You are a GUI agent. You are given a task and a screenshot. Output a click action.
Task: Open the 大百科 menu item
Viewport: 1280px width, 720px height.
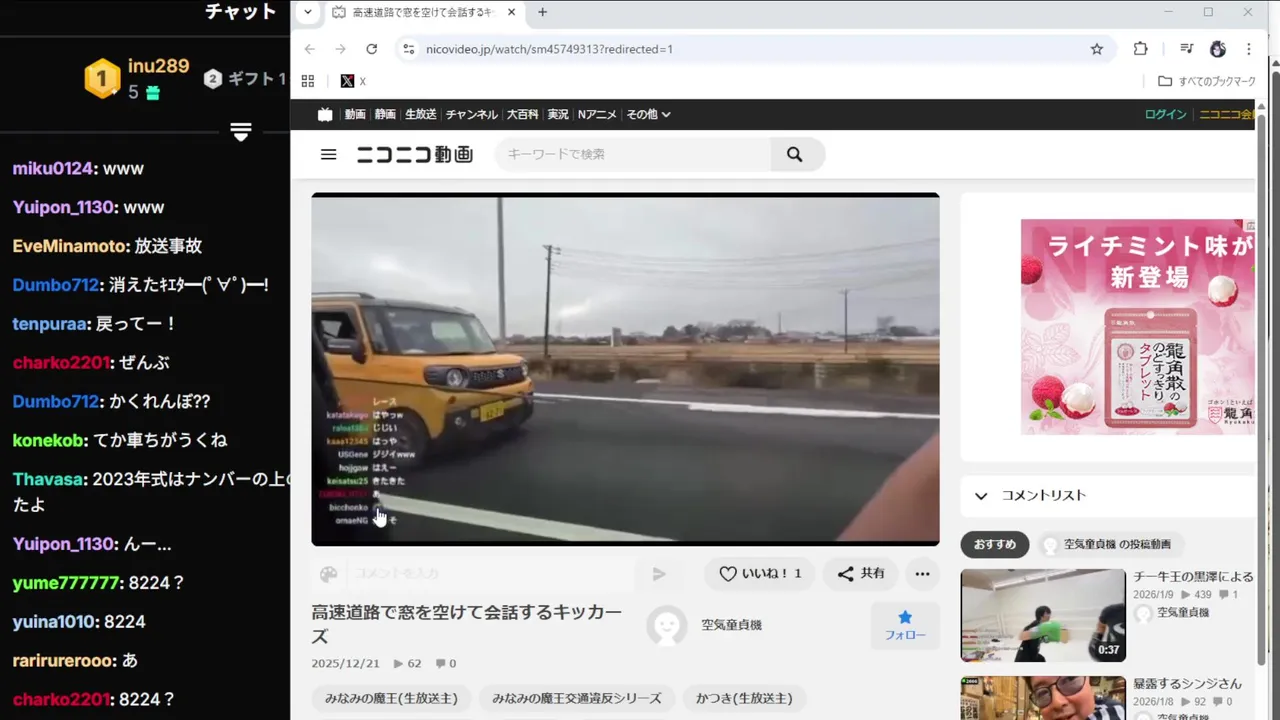coord(522,114)
